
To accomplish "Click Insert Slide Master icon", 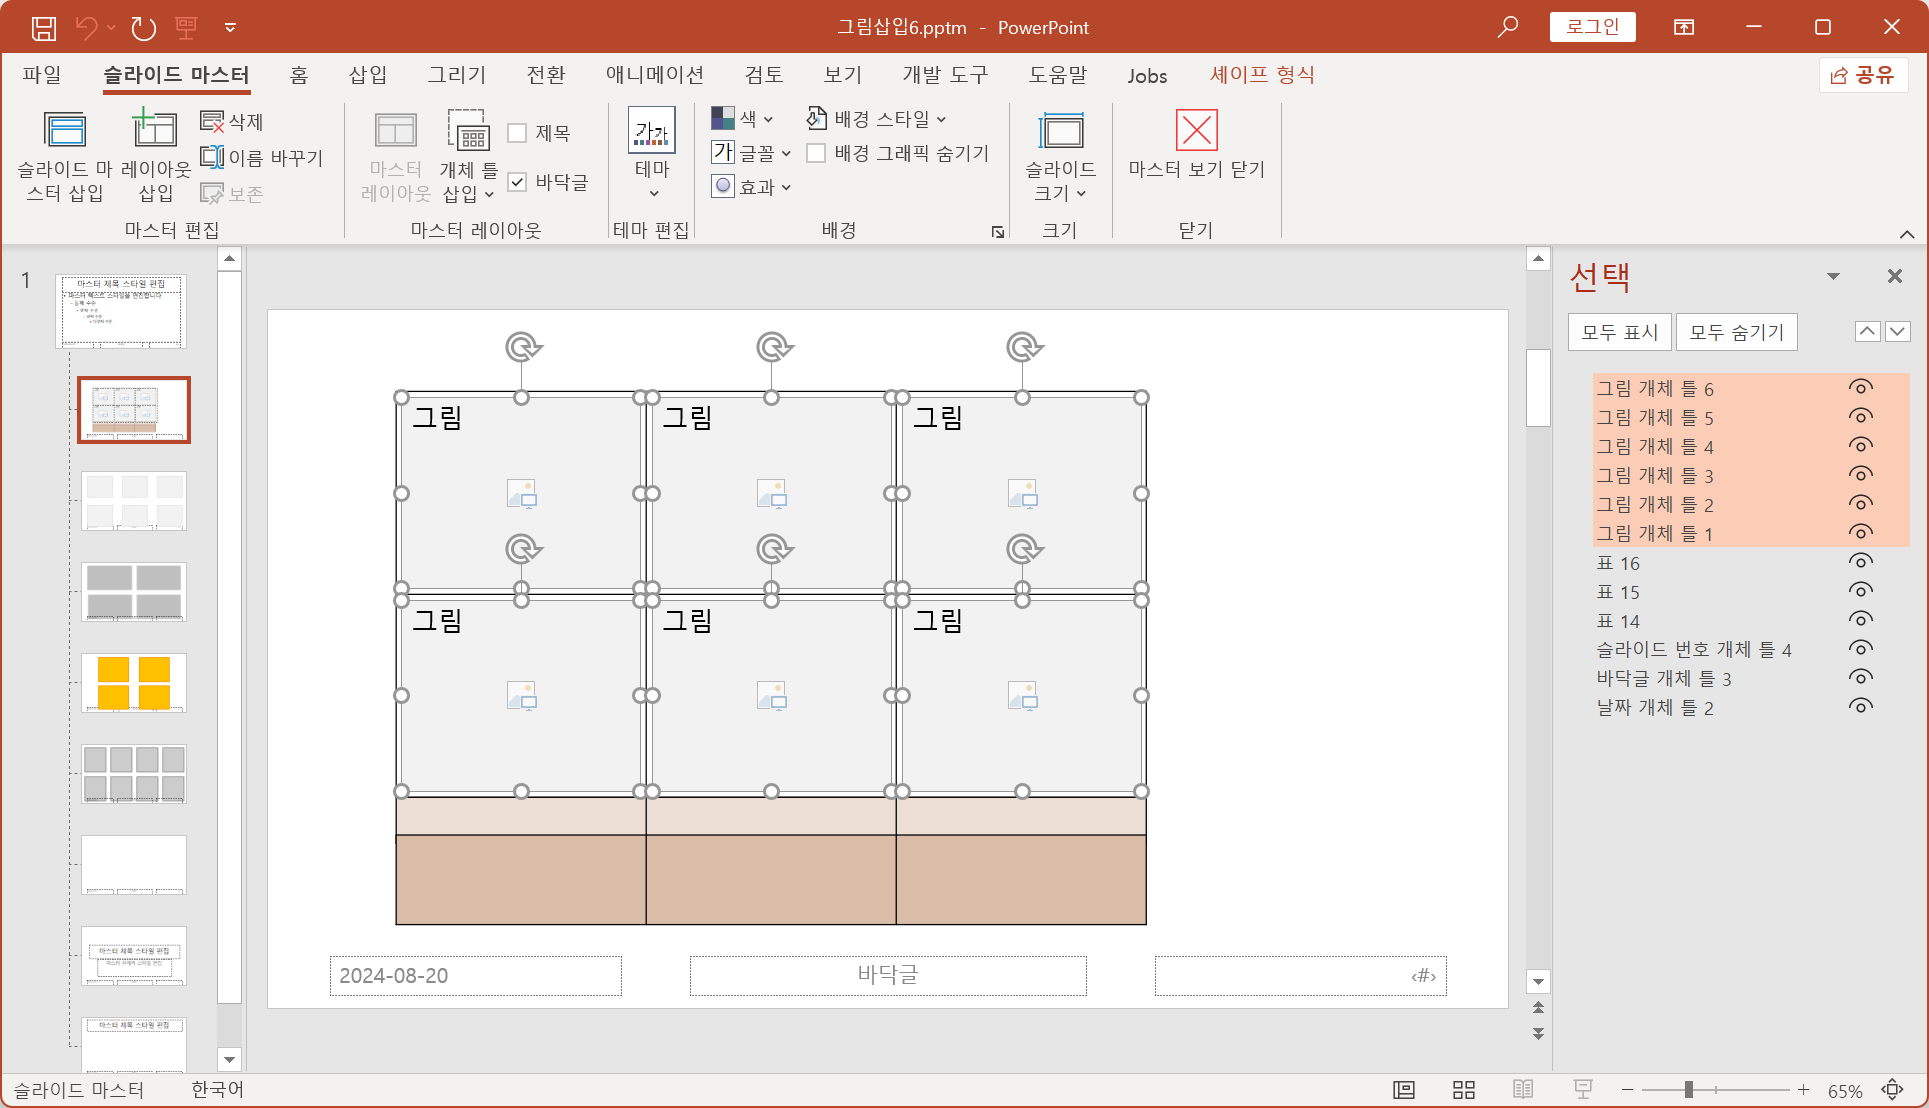I will 65,131.
